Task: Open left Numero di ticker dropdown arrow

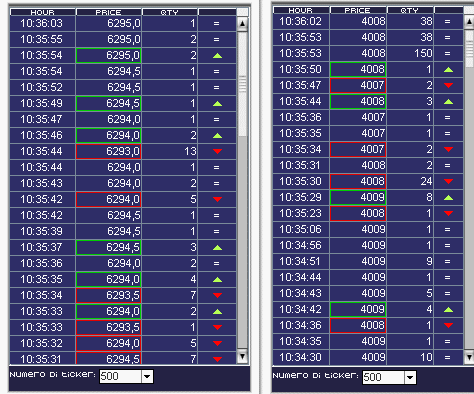Action: pos(147,377)
